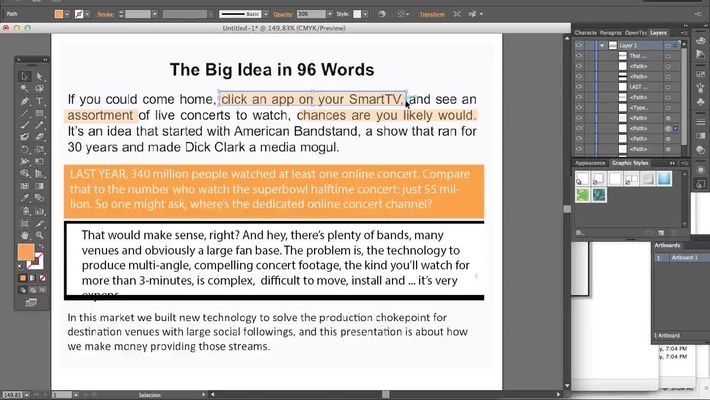Choose the Artboard tool
Viewport: 710px width, 400px height.
coord(24,223)
